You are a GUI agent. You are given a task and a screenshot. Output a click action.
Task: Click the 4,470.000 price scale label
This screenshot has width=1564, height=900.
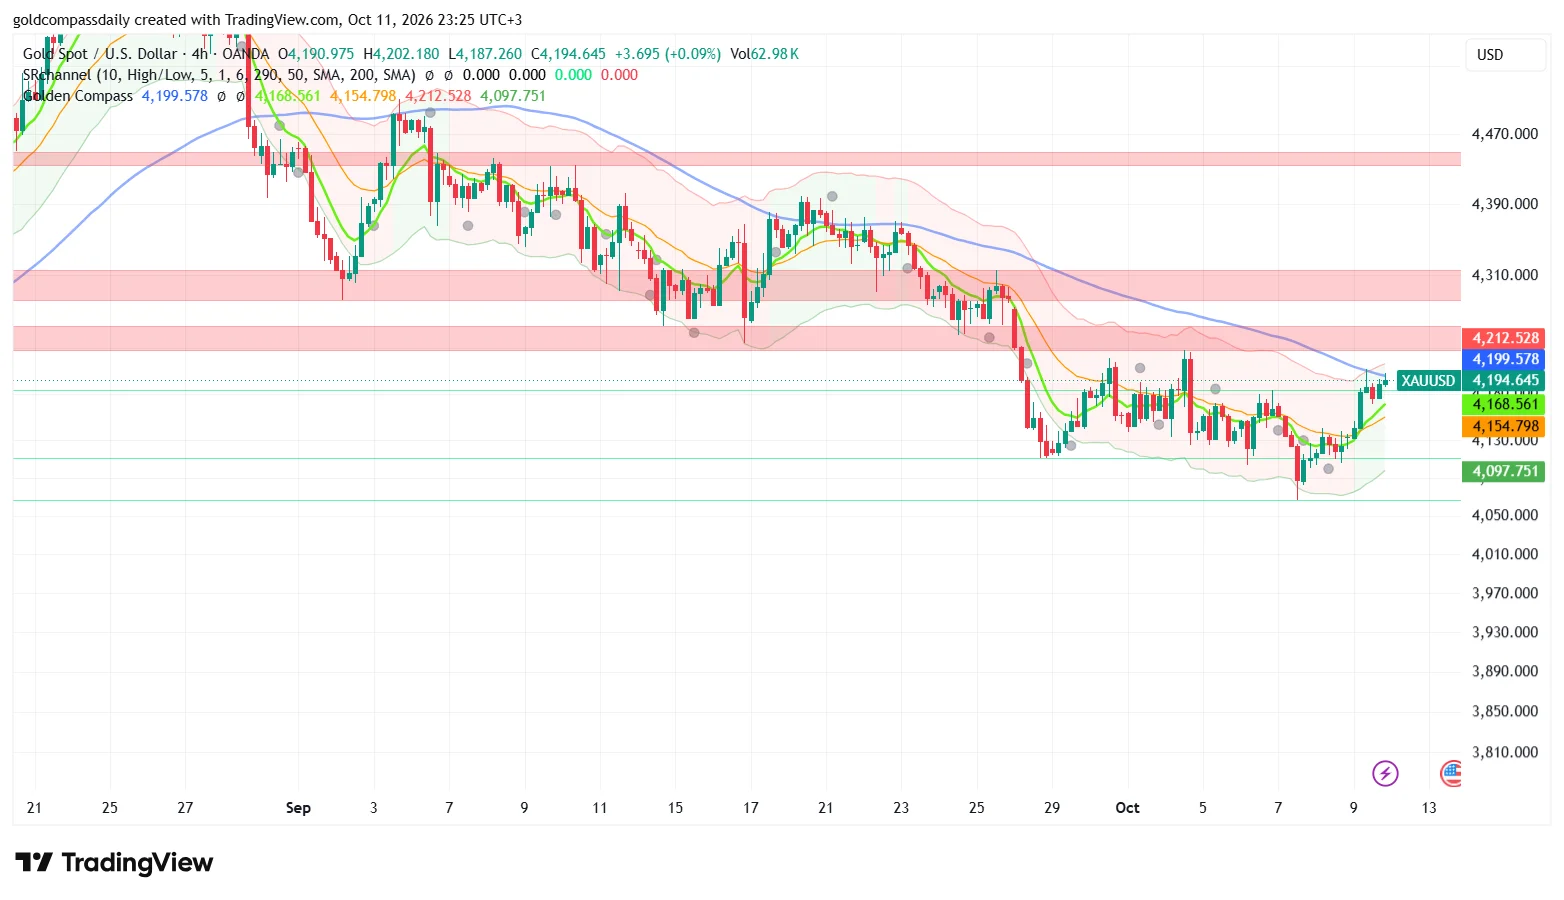tap(1504, 134)
